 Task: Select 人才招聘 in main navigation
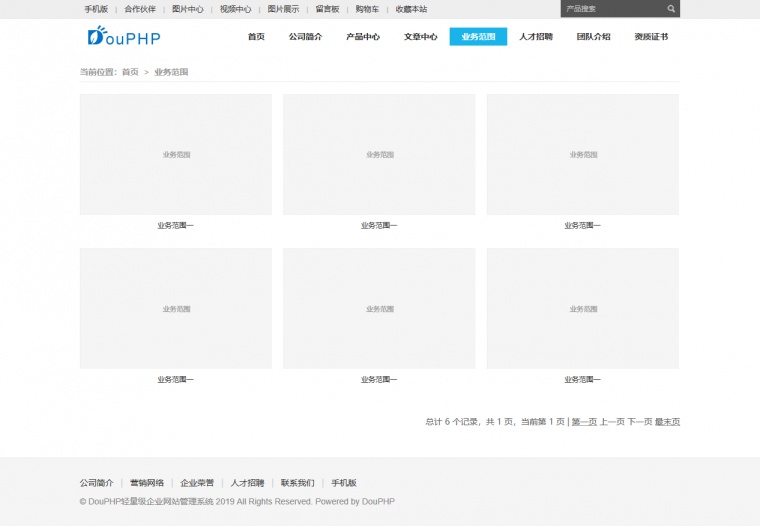point(536,37)
